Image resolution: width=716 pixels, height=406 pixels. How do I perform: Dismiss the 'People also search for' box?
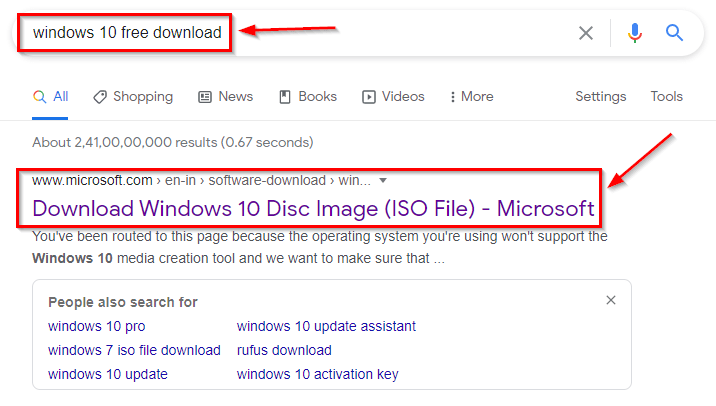point(611,300)
